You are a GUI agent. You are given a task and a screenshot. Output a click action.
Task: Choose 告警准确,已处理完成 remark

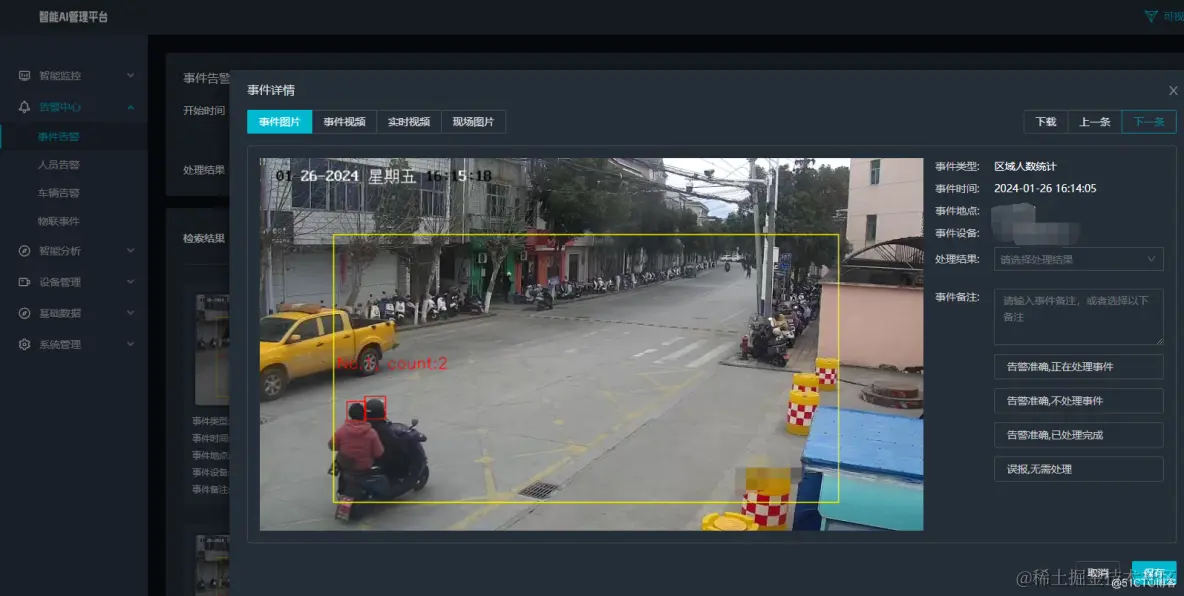tap(1078, 435)
